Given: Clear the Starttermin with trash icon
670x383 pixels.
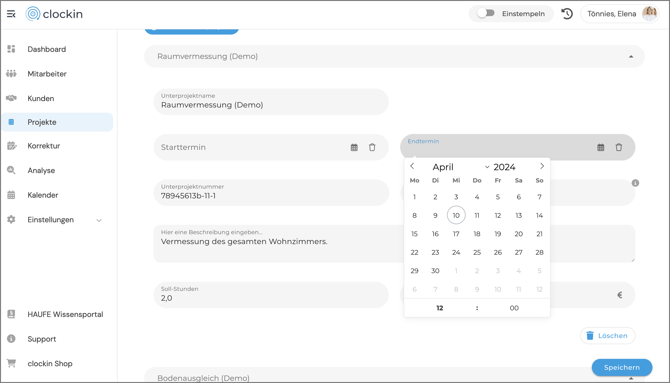Looking at the screenshot, I should point(372,147).
